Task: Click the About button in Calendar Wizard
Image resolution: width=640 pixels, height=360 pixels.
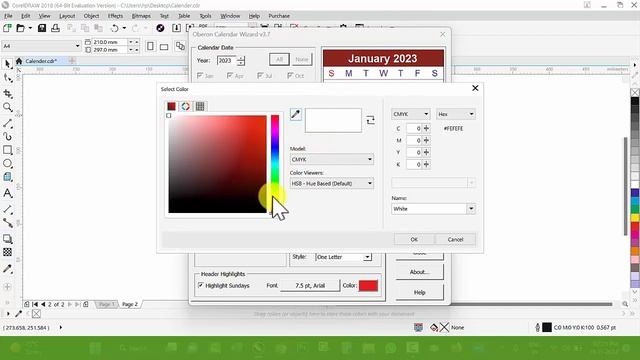Action: click(419, 272)
